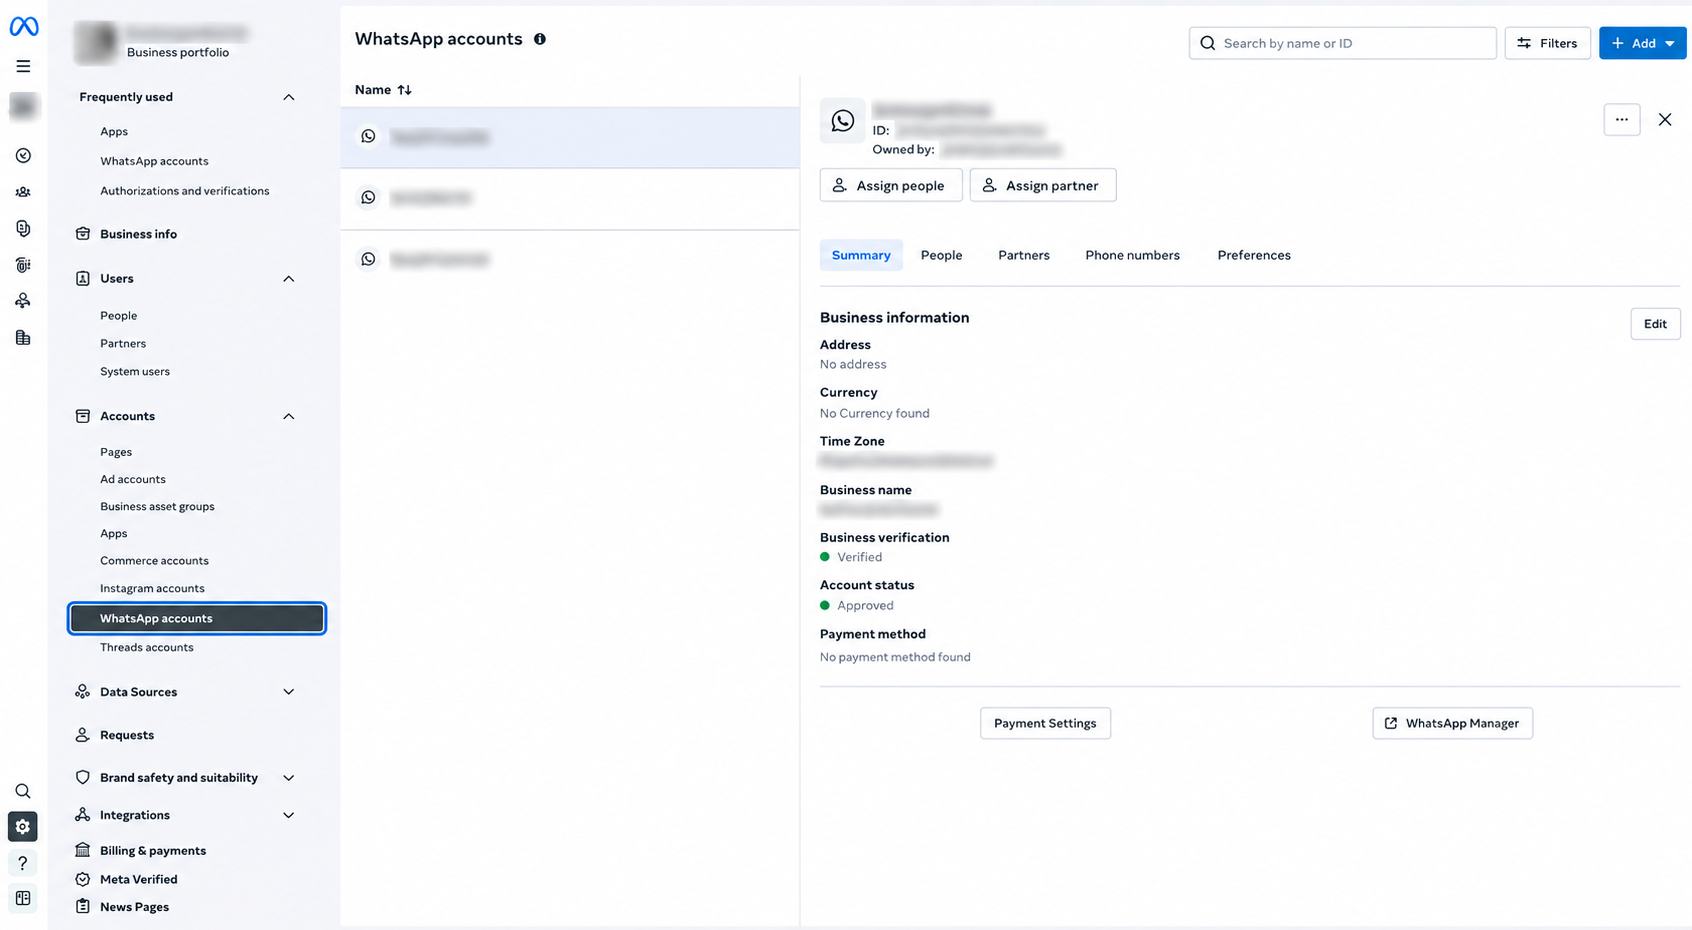This screenshot has width=1692, height=930.
Task: Click the Meta Verified badge icon
Action: point(83,880)
